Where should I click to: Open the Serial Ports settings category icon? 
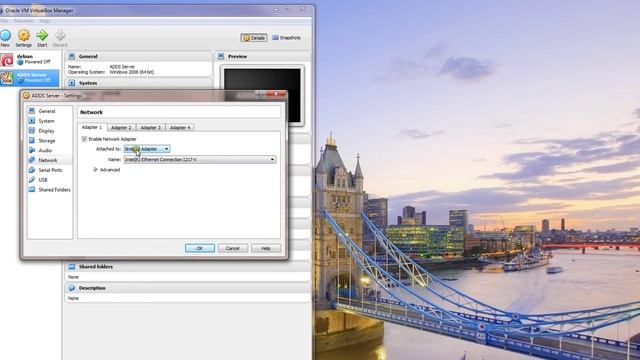[32, 170]
